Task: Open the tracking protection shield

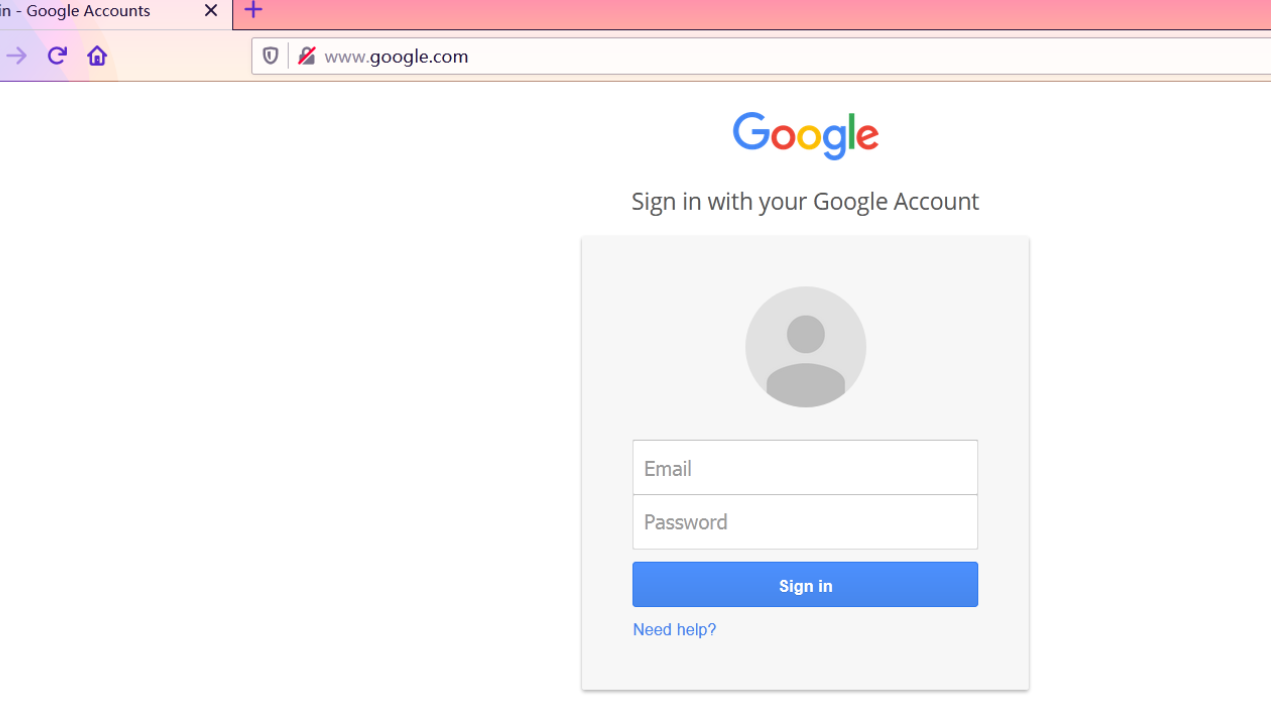Action: [270, 56]
